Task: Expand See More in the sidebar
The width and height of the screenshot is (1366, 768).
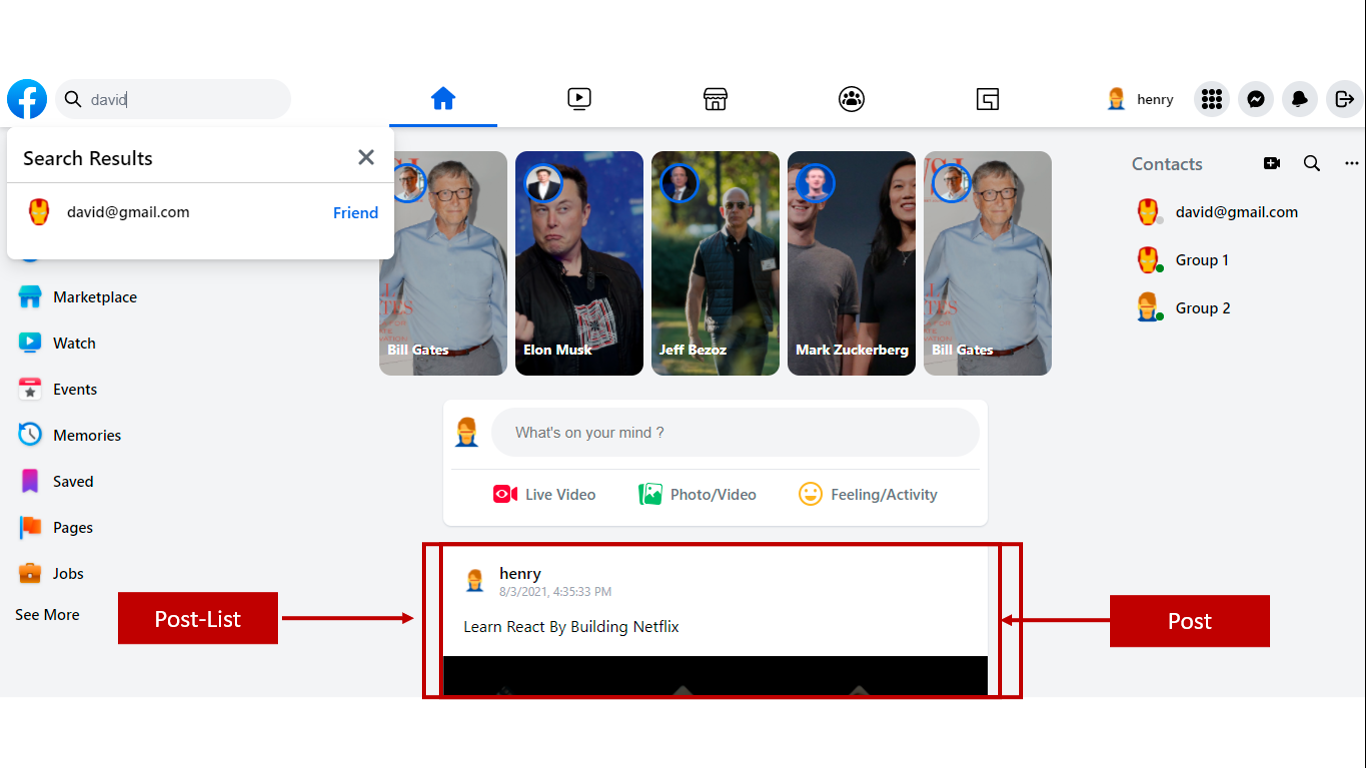Action: [x=47, y=615]
